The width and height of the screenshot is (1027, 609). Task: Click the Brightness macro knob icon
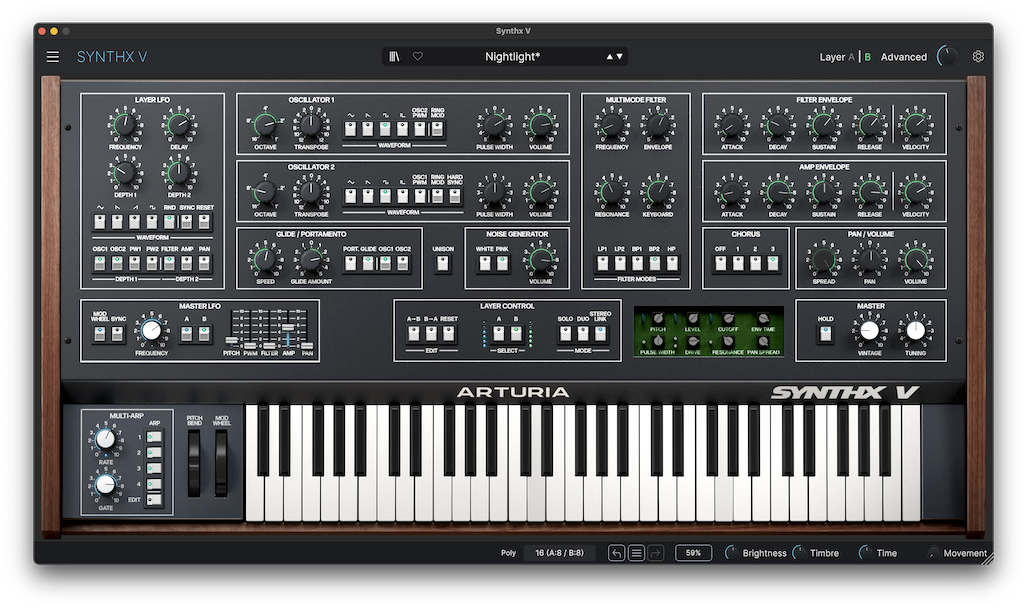[x=732, y=552]
